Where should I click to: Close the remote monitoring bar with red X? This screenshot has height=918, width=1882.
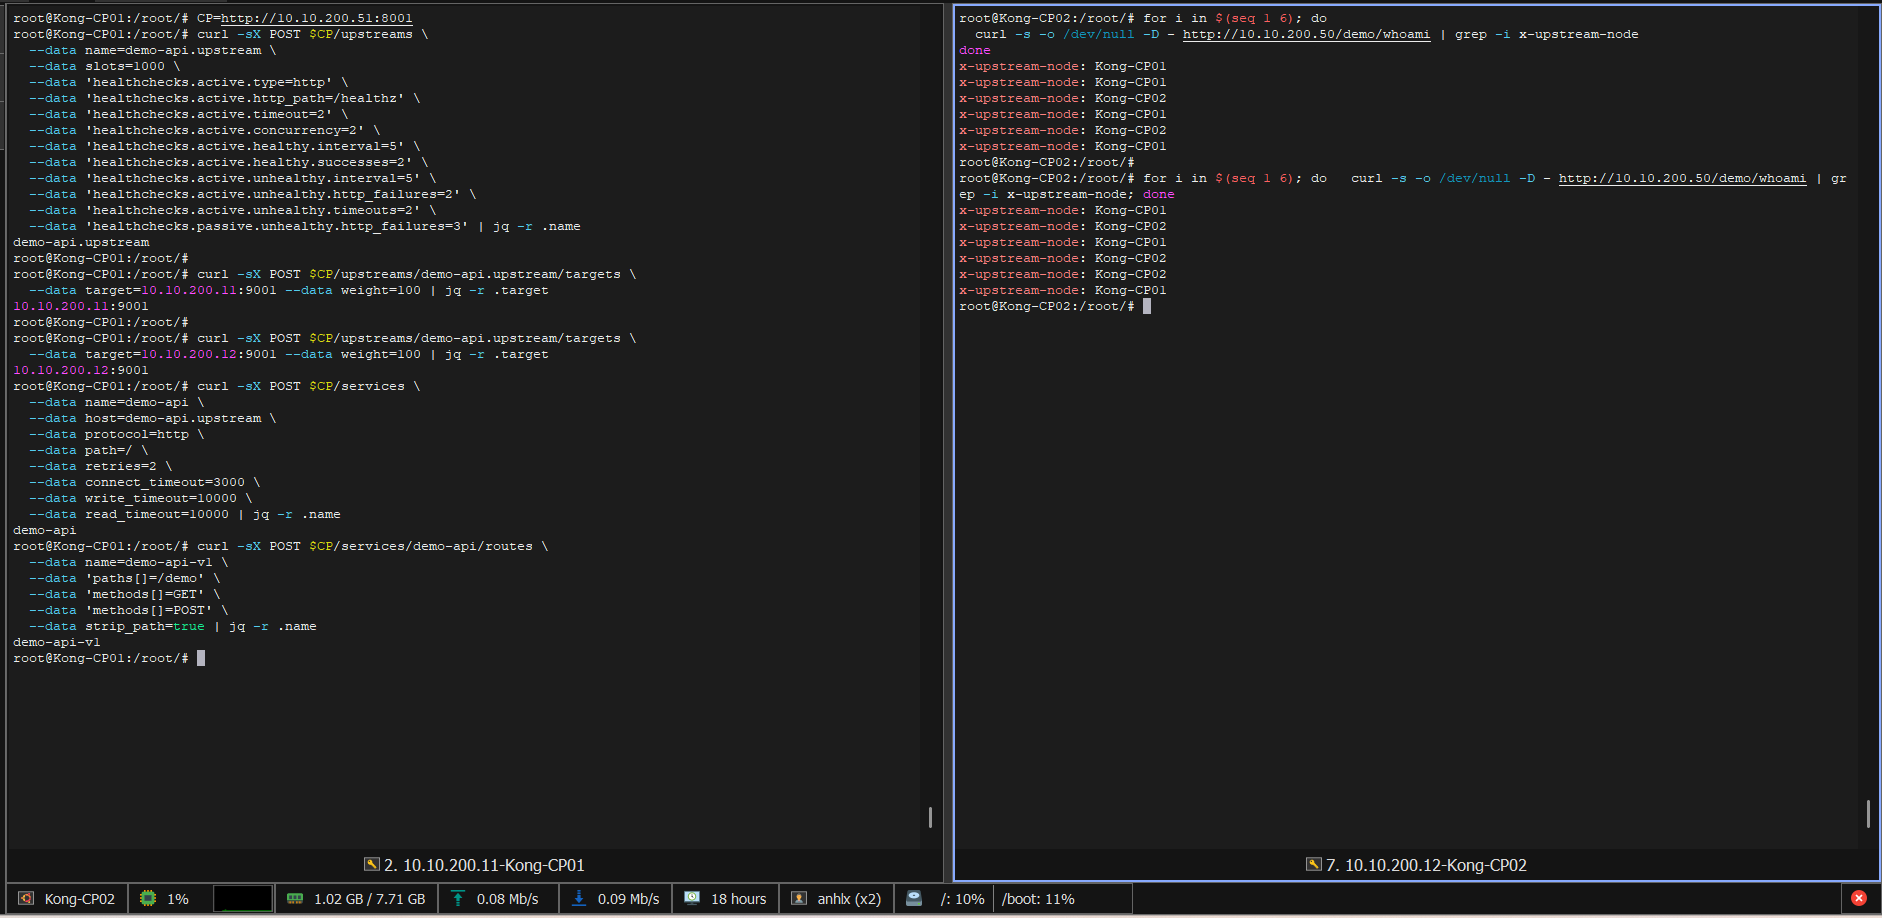coord(1859,898)
